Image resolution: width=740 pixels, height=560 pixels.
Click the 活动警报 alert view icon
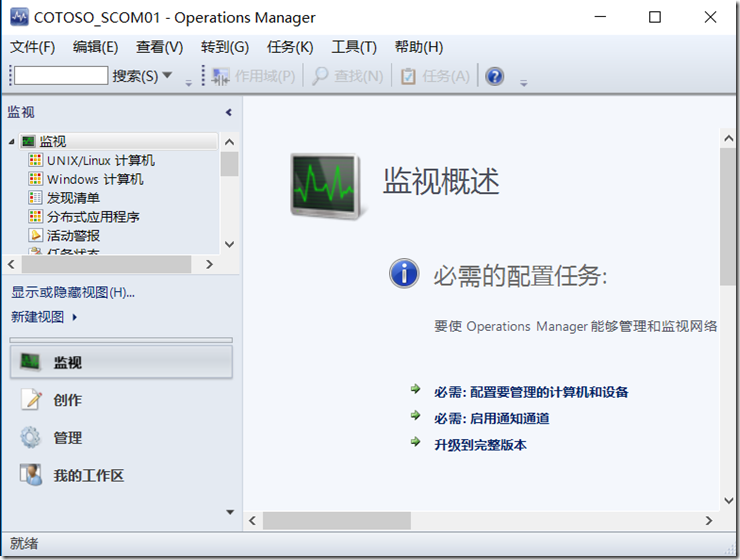point(35,235)
